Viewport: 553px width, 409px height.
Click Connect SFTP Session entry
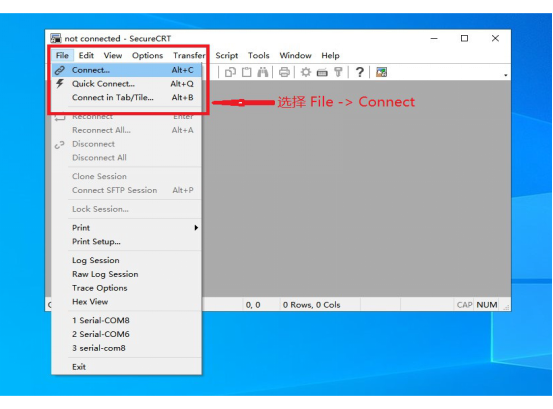(127, 190)
